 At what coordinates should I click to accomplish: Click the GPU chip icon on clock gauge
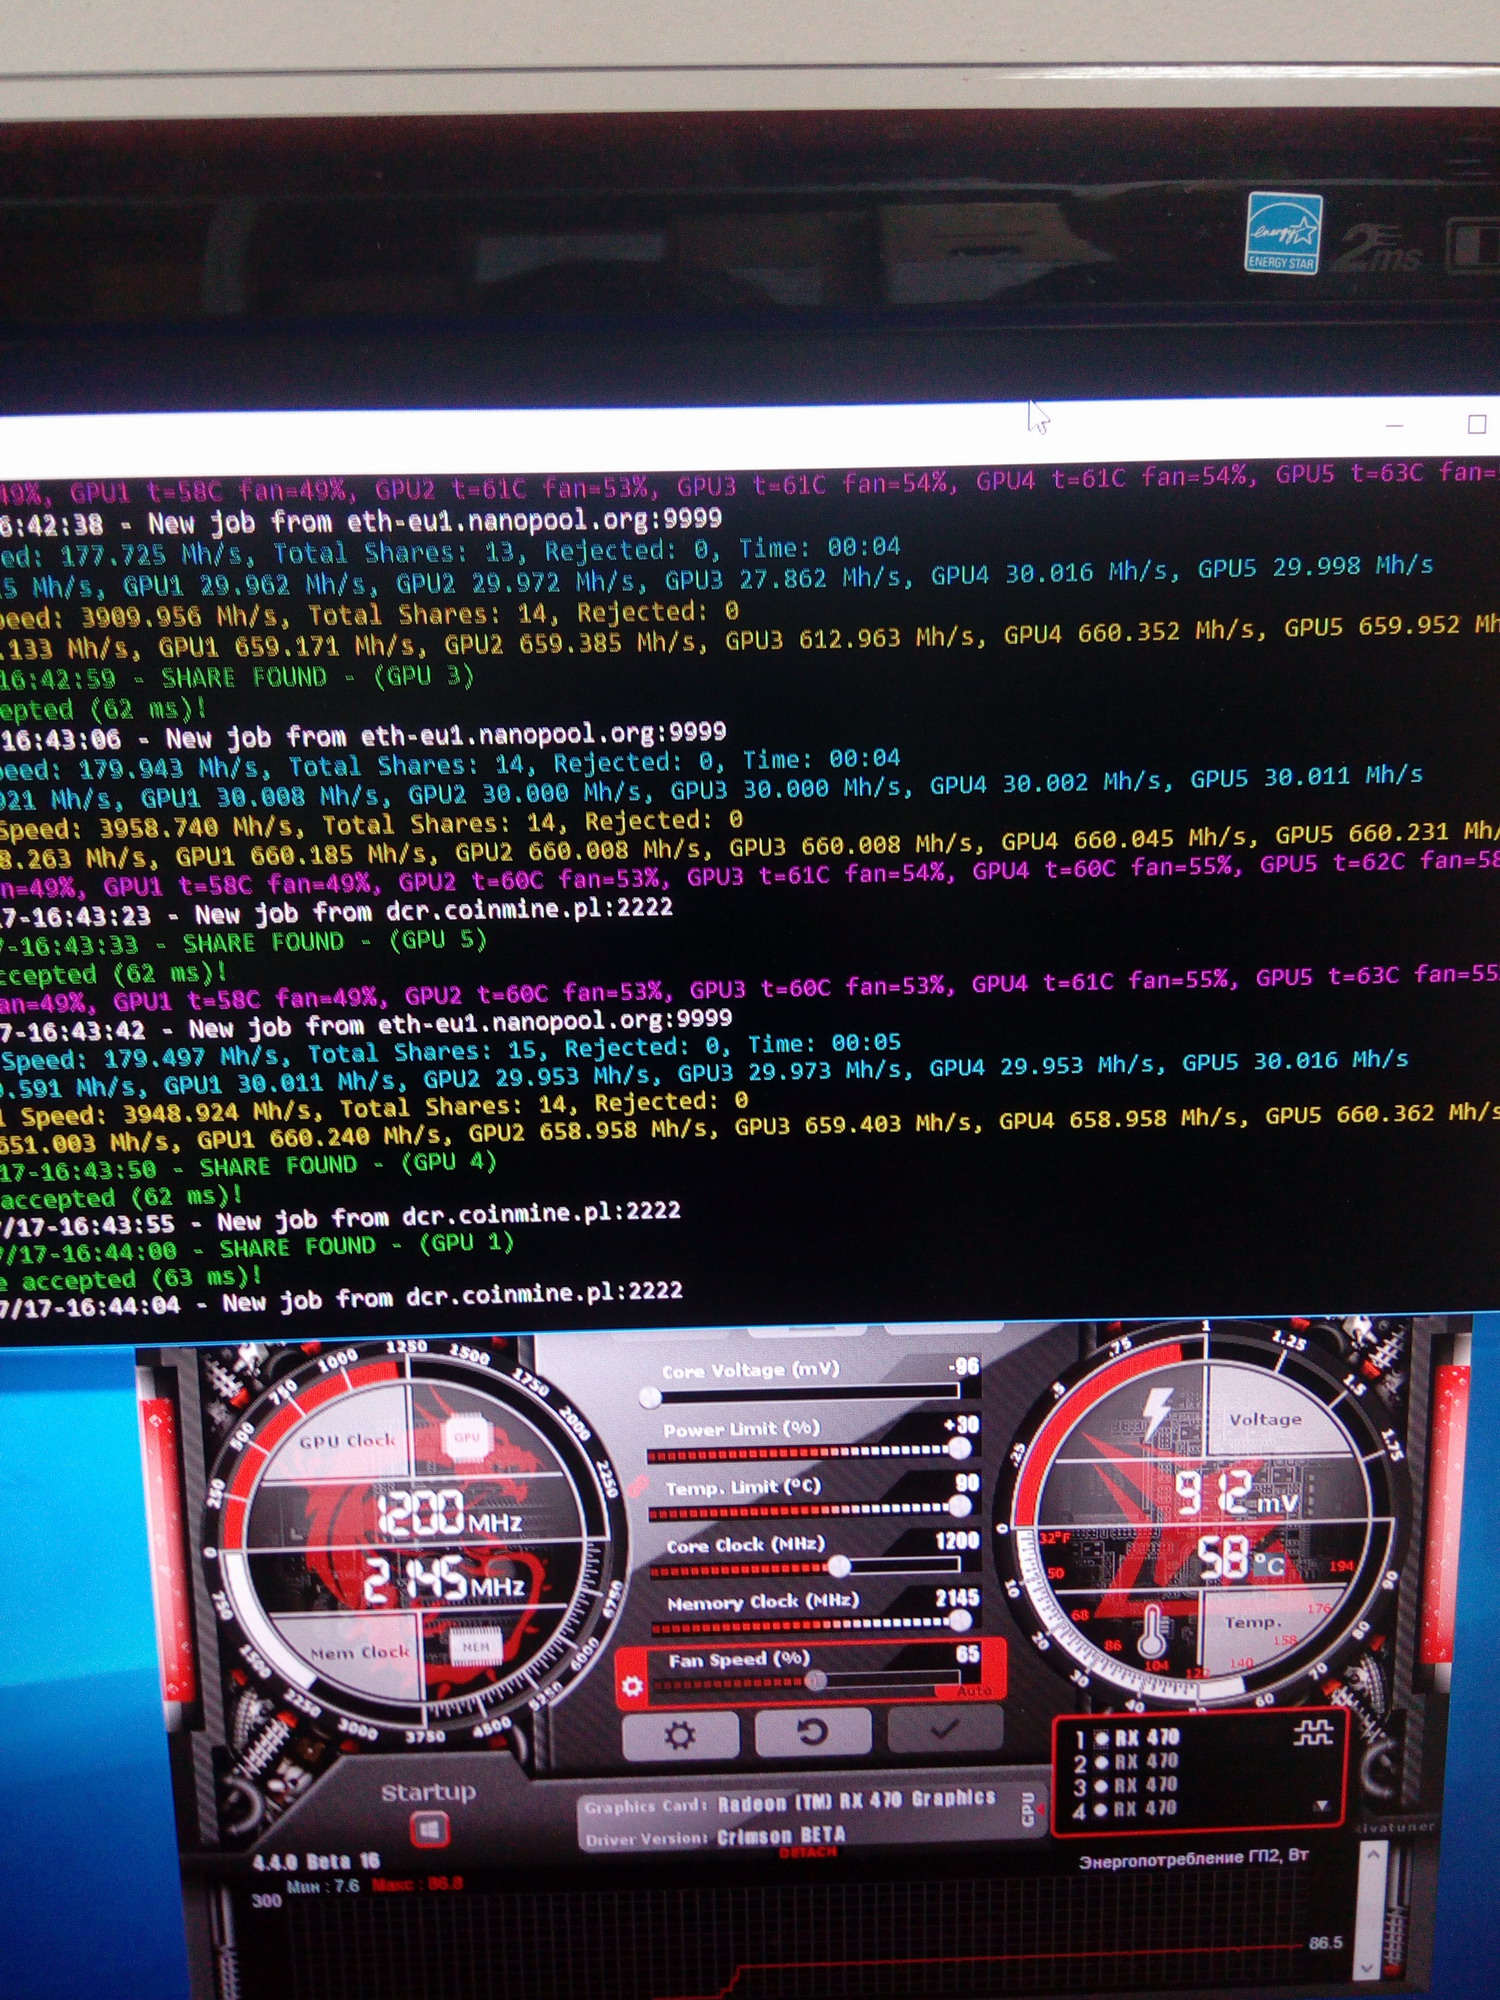coord(467,1437)
